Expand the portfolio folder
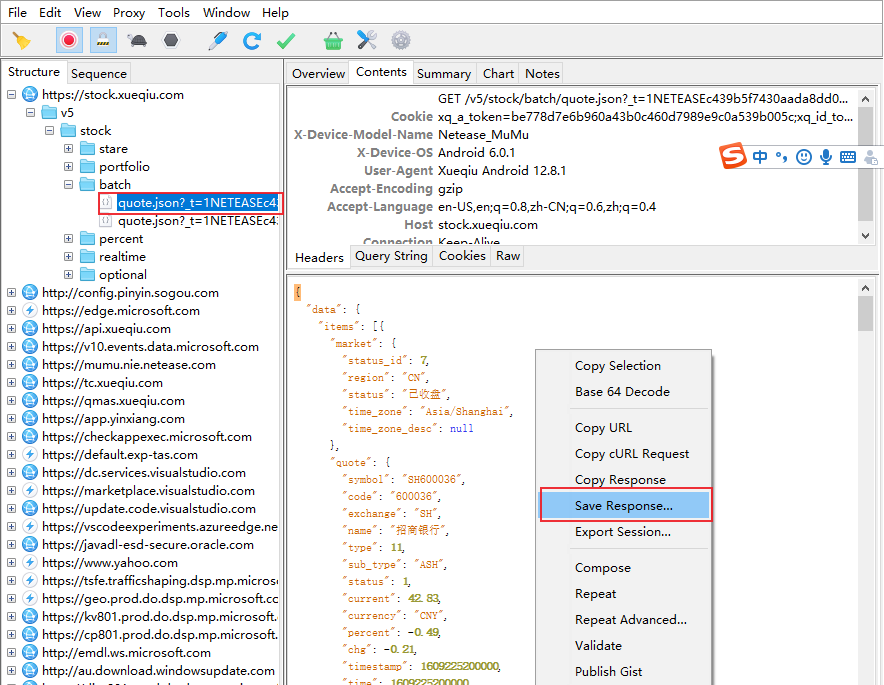Viewport: 884px width, 685px height. pos(68,167)
